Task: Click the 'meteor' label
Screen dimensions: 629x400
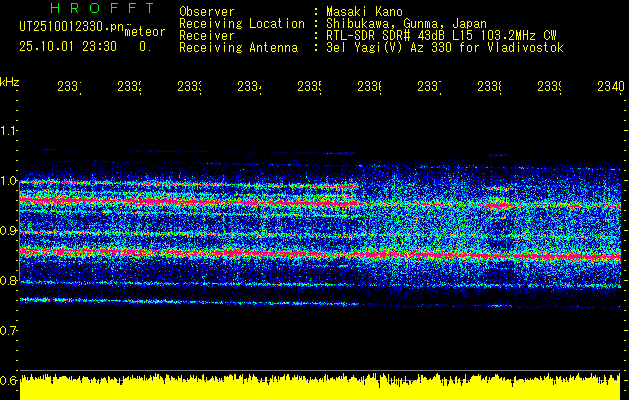Action: (x=145, y=32)
